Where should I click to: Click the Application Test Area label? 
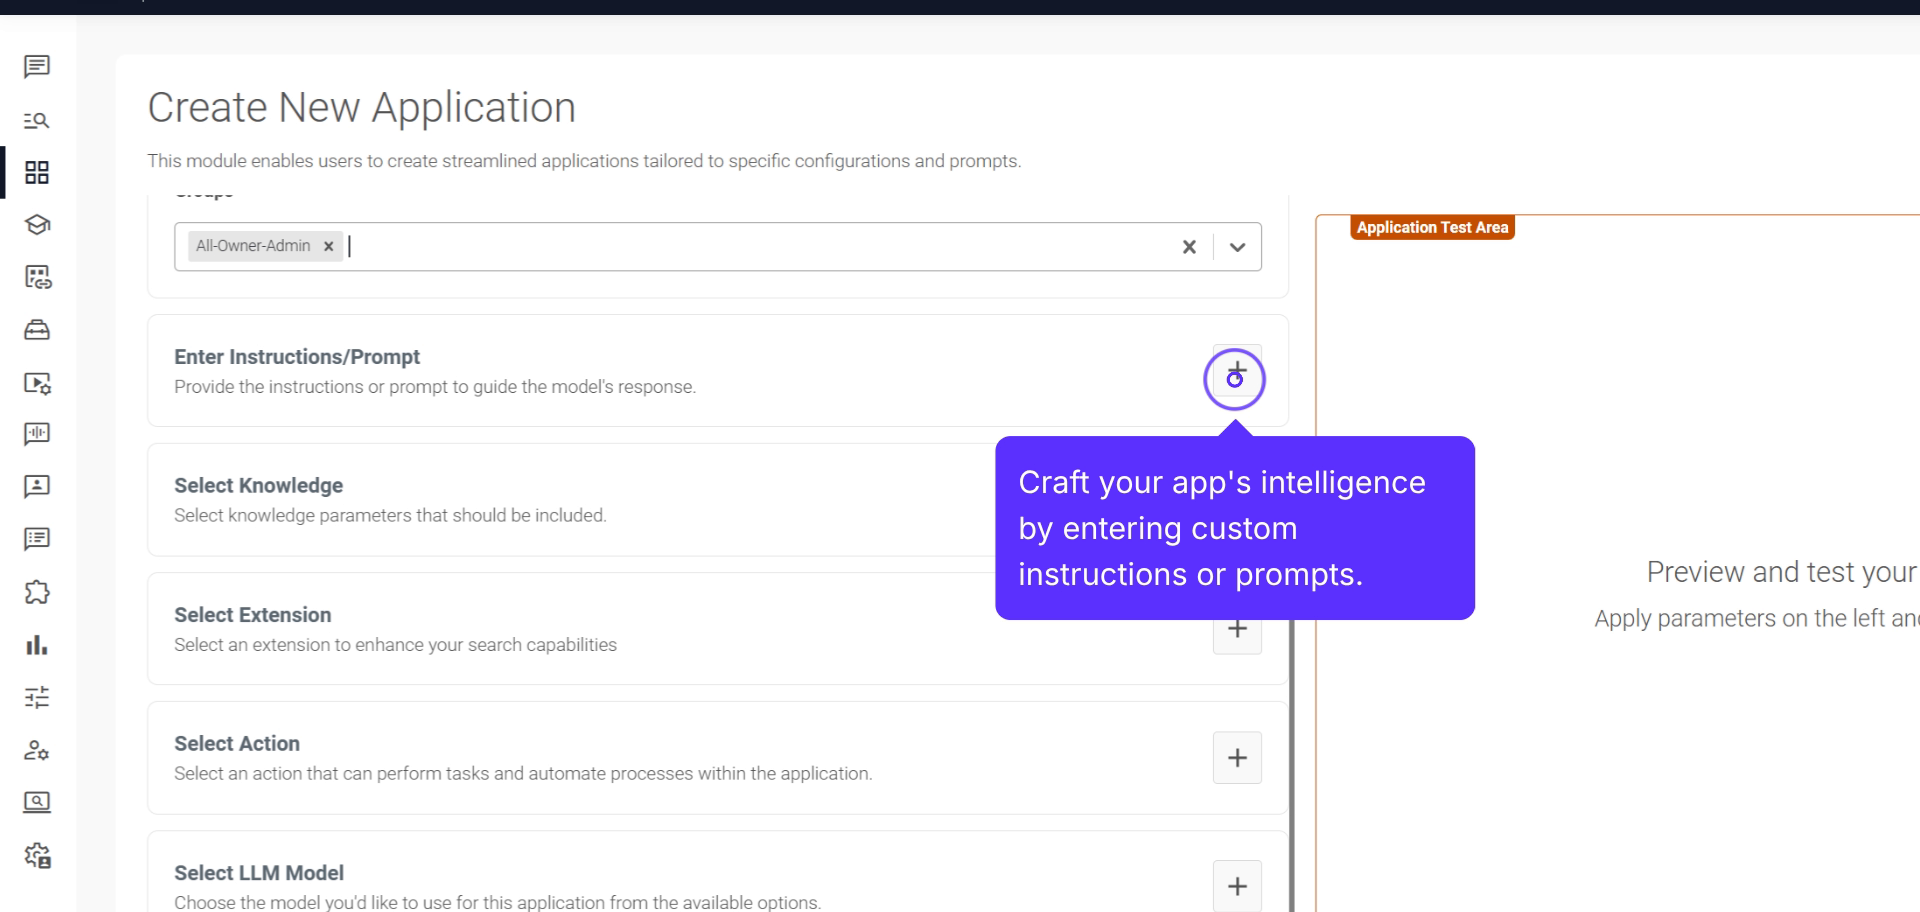tap(1432, 228)
